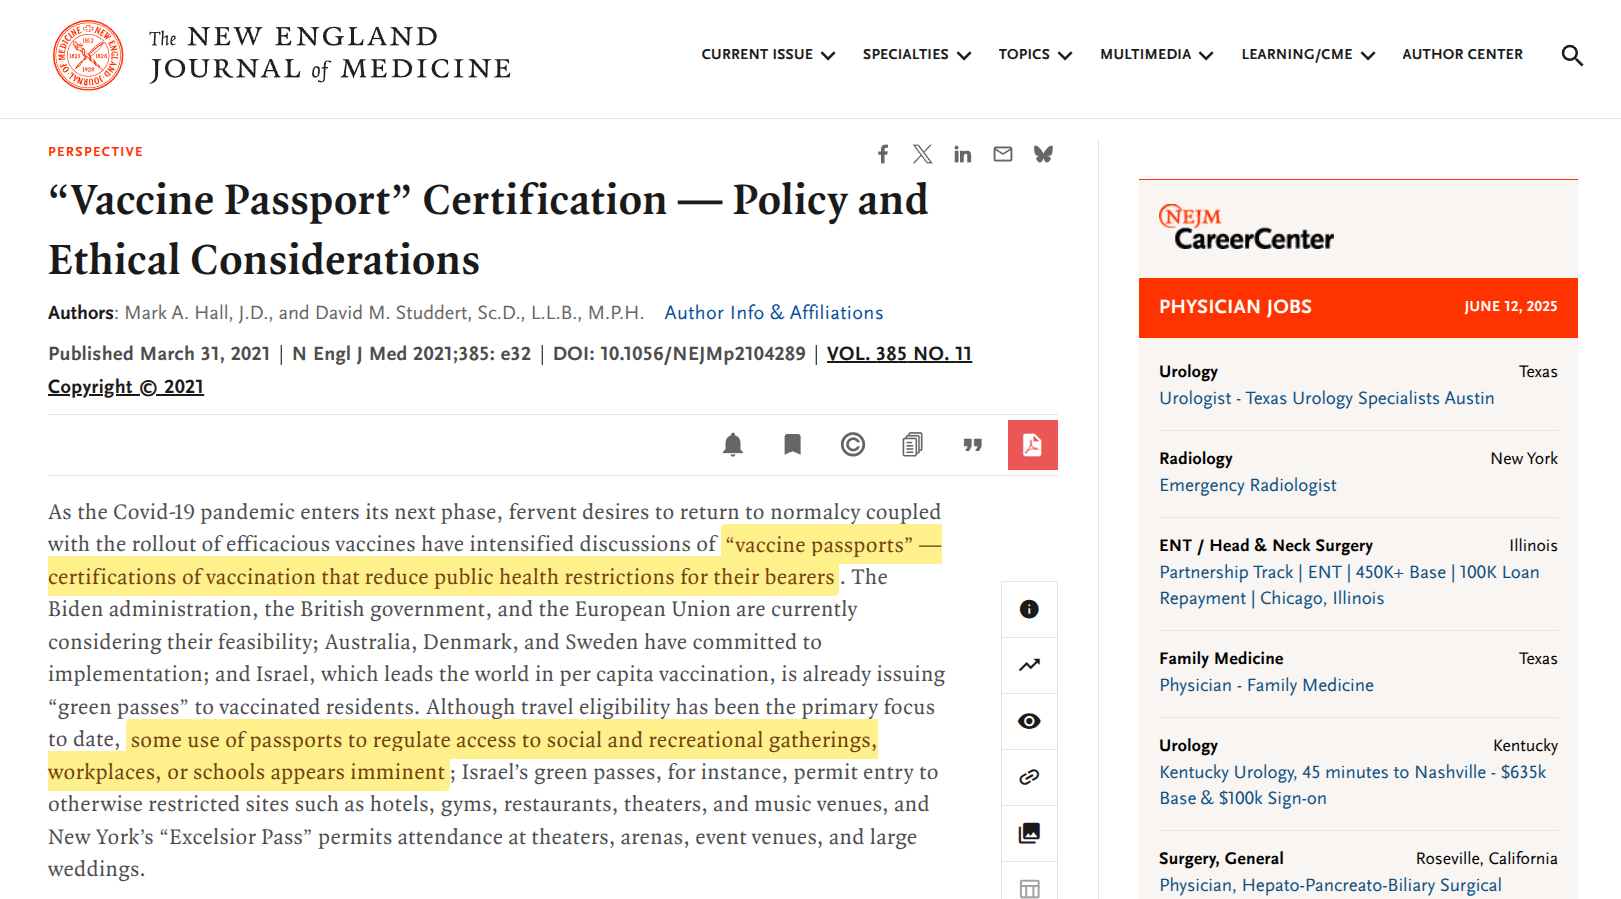Viewport: 1621px width, 899px height.
Task: Open Urologist Texas Urology Specialists Austin job
Action: [x=1326, y=398]
